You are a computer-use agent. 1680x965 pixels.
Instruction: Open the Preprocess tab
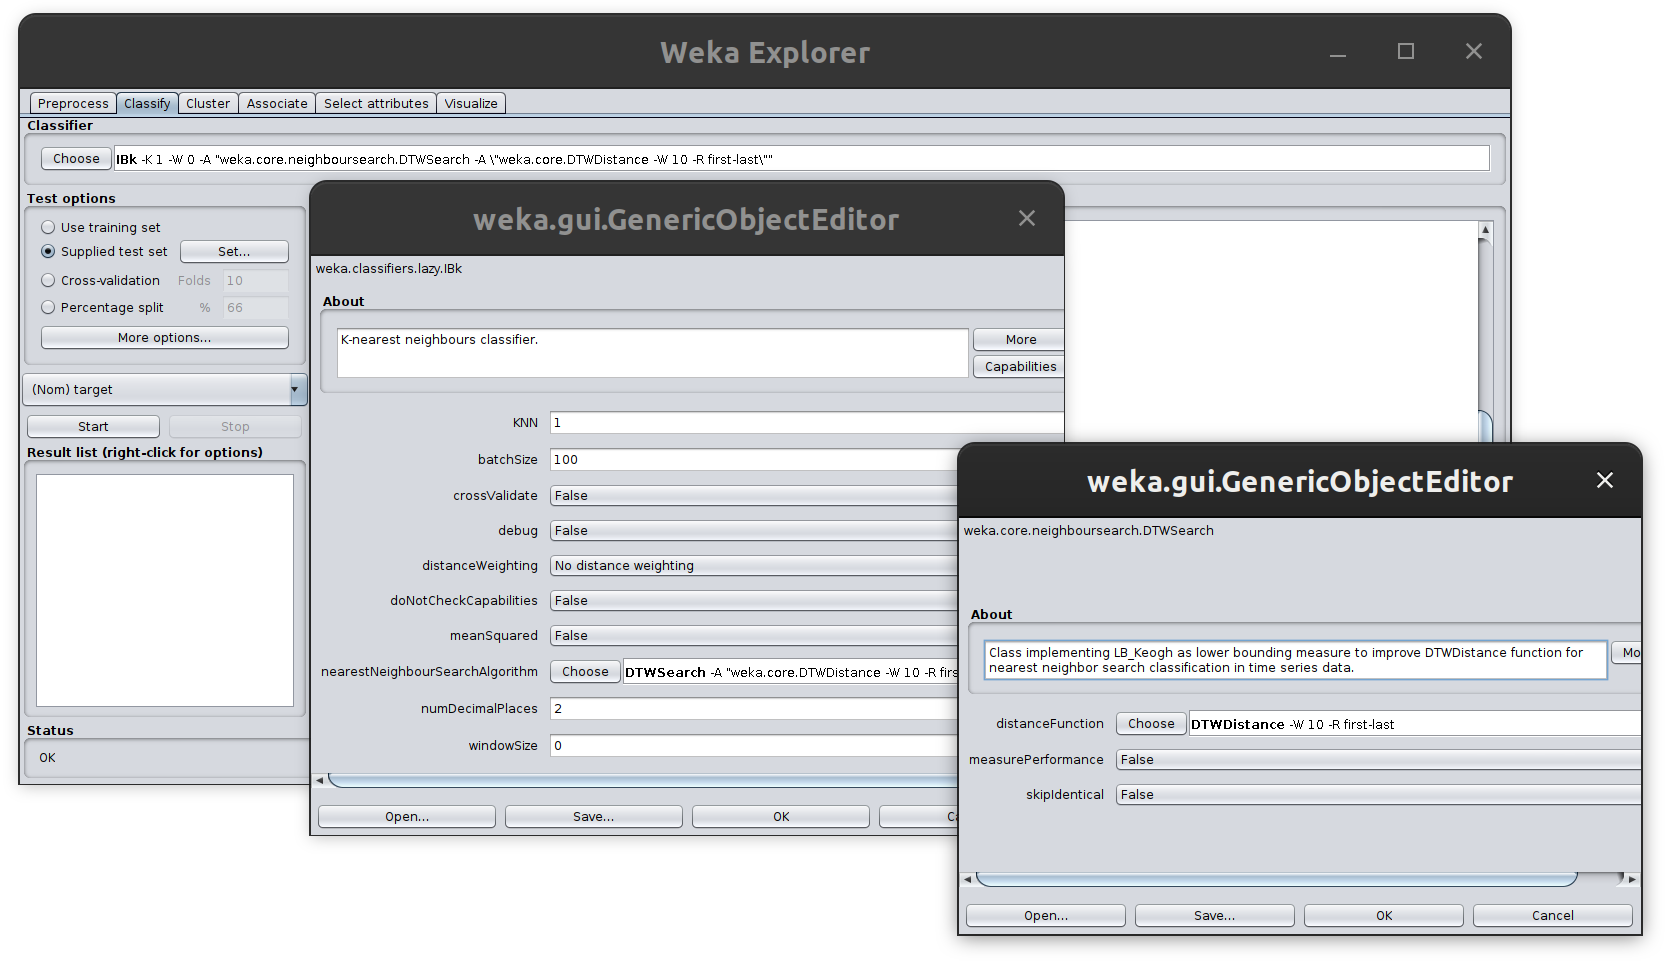pyautogui.click(x=73, y=103)
